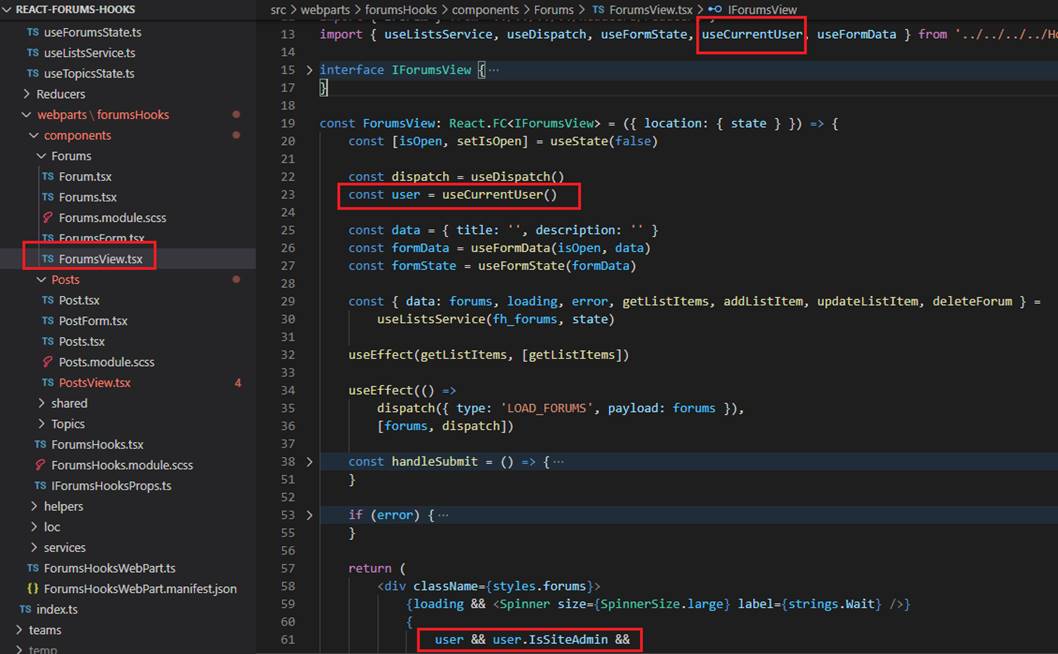
Task: Click the TS icon beside PostsView.tsx
Action: pyautogui.click(x=48, y=383)
